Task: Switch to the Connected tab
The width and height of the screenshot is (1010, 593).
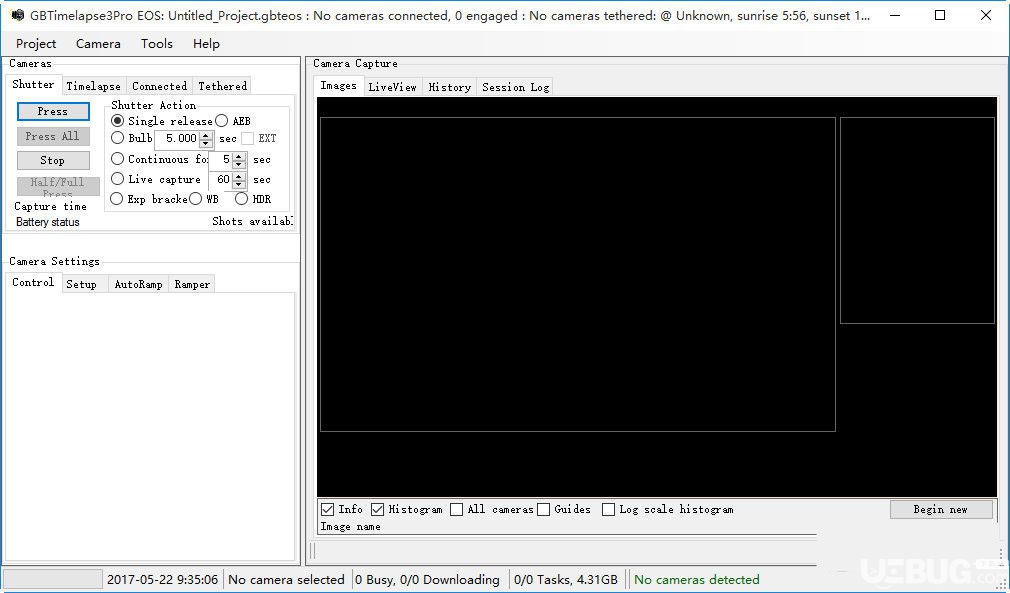Action: [x=159, y=86]
